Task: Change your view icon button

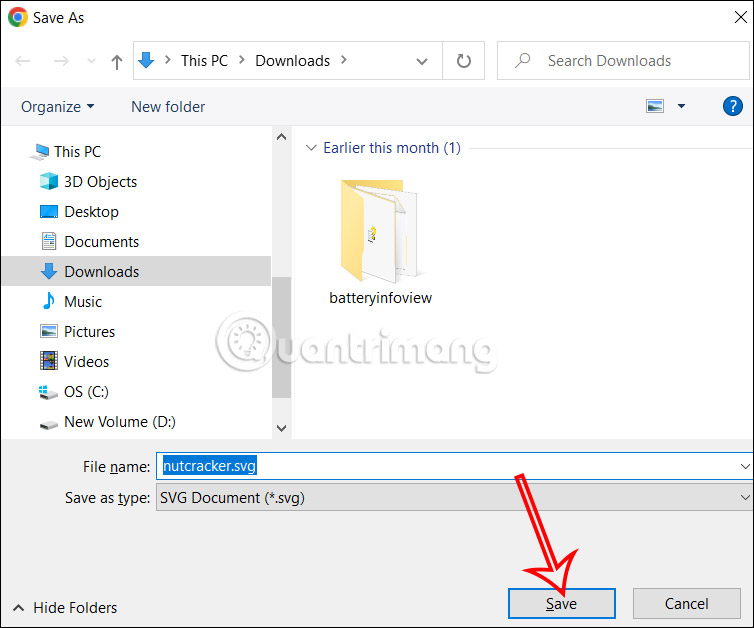Action: click(654, 106)
